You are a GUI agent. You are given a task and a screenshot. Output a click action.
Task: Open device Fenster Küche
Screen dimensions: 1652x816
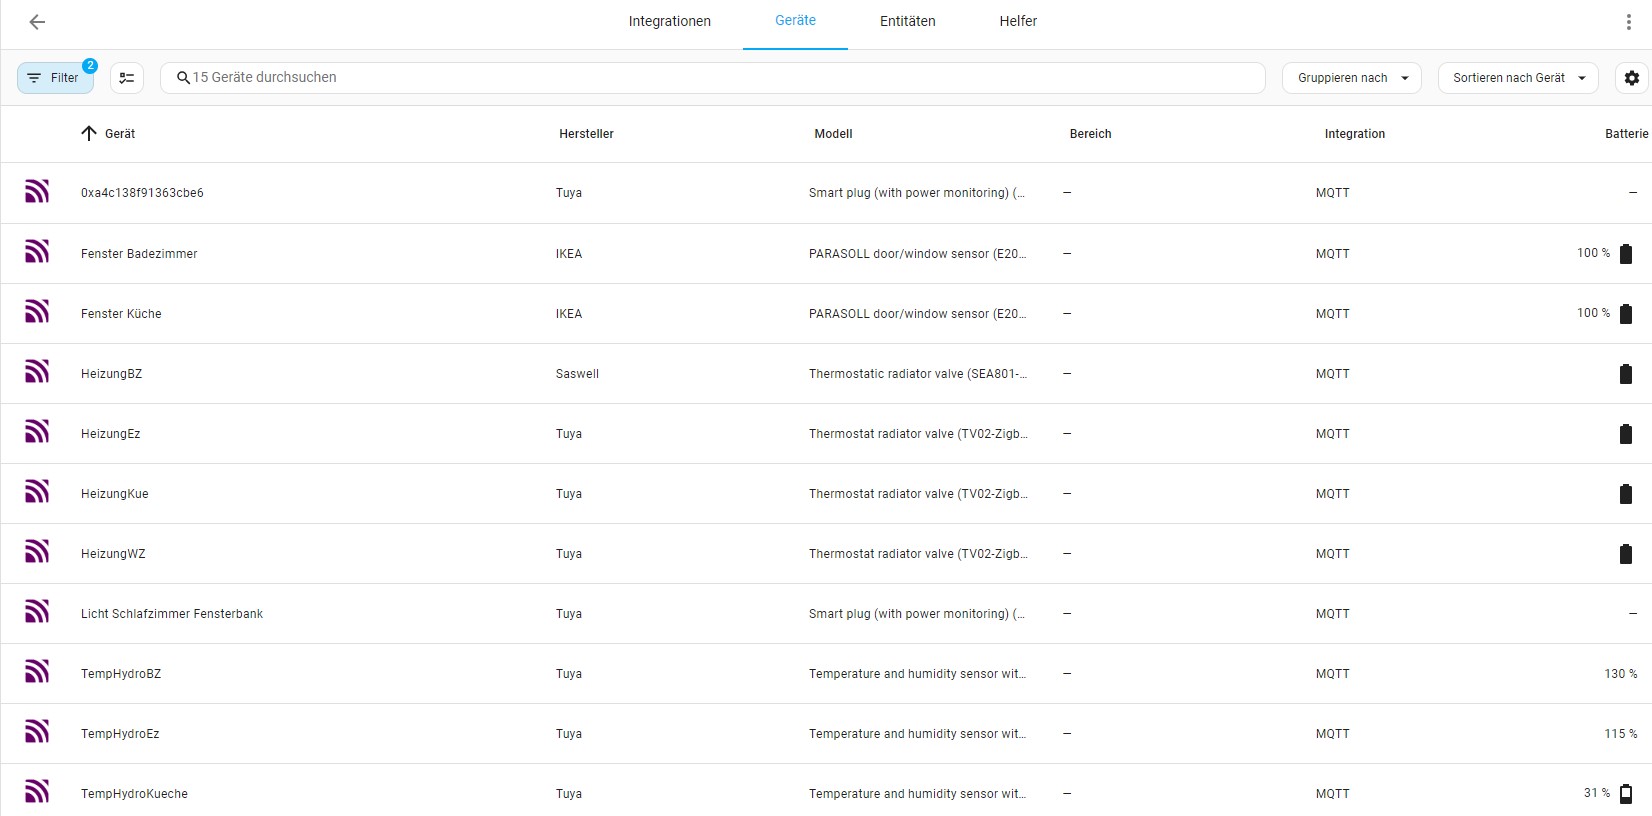click(x=121, y=314)
